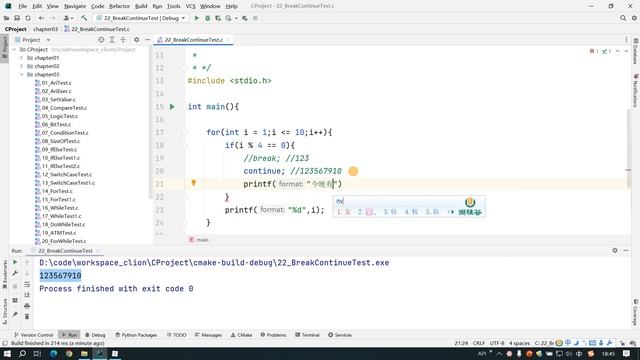Image resolution: width=640 pixels, height=360 pixels.
Task: Open the Build menu
Action: [x=141, y=6]
